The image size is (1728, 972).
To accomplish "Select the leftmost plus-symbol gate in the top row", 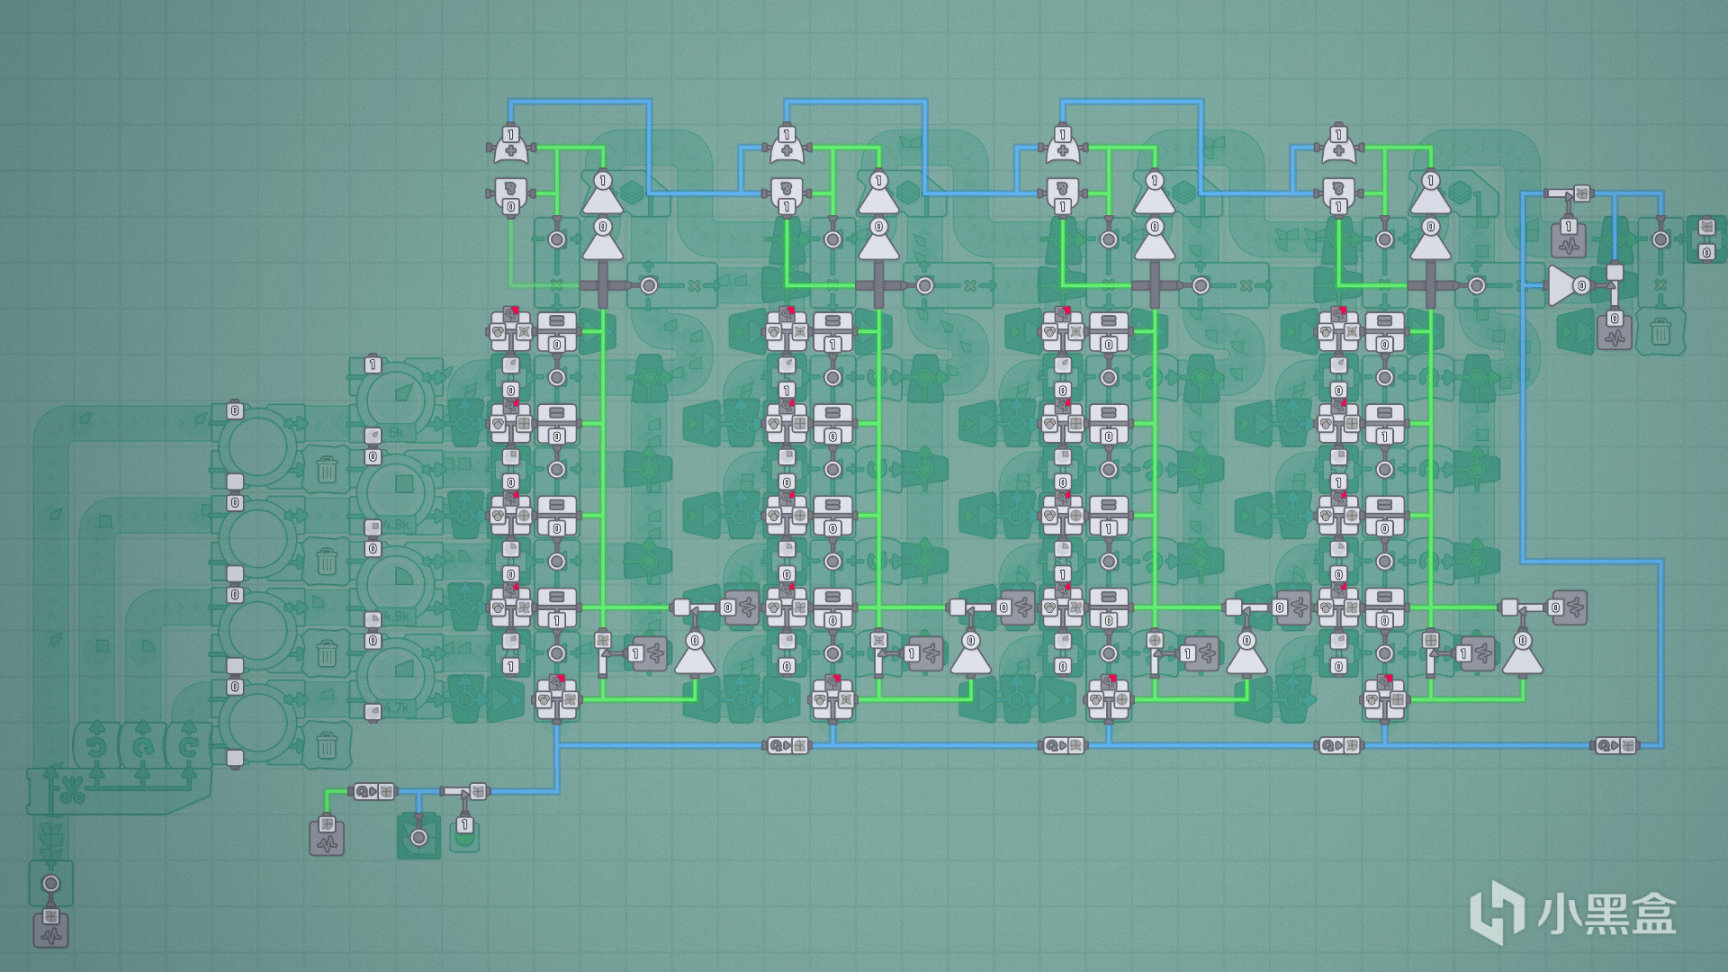I will click(510, 145).
